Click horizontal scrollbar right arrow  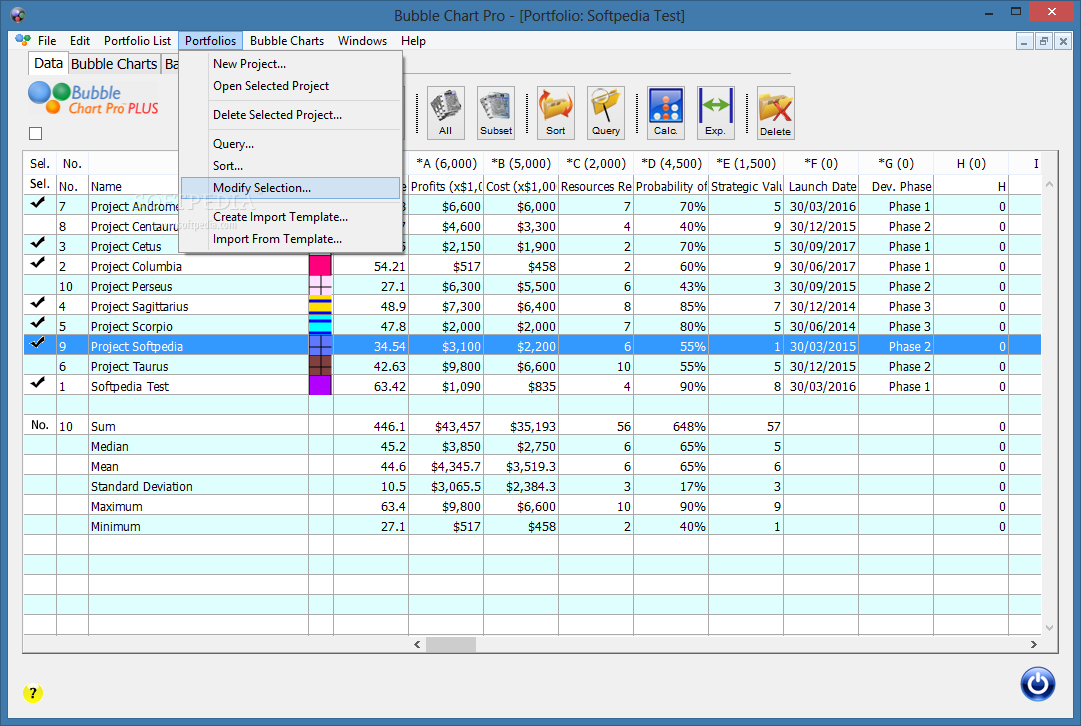tap(1033, 645)
